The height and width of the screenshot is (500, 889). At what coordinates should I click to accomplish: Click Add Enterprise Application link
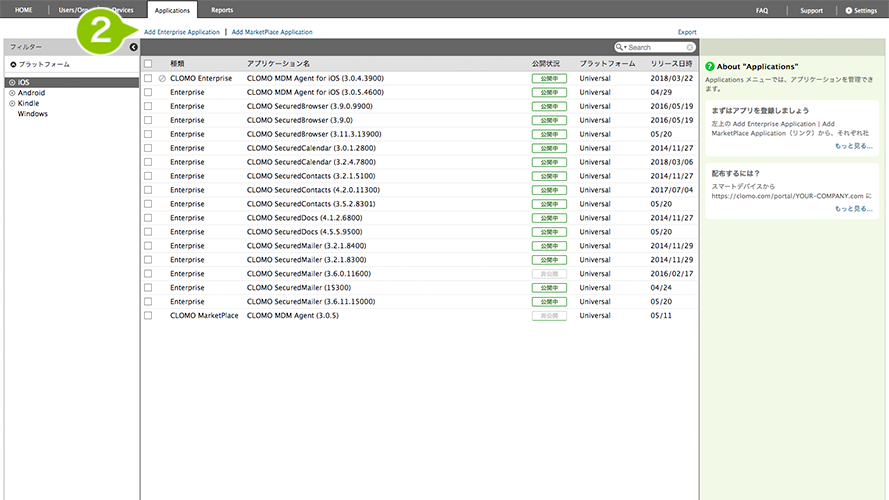181,32
